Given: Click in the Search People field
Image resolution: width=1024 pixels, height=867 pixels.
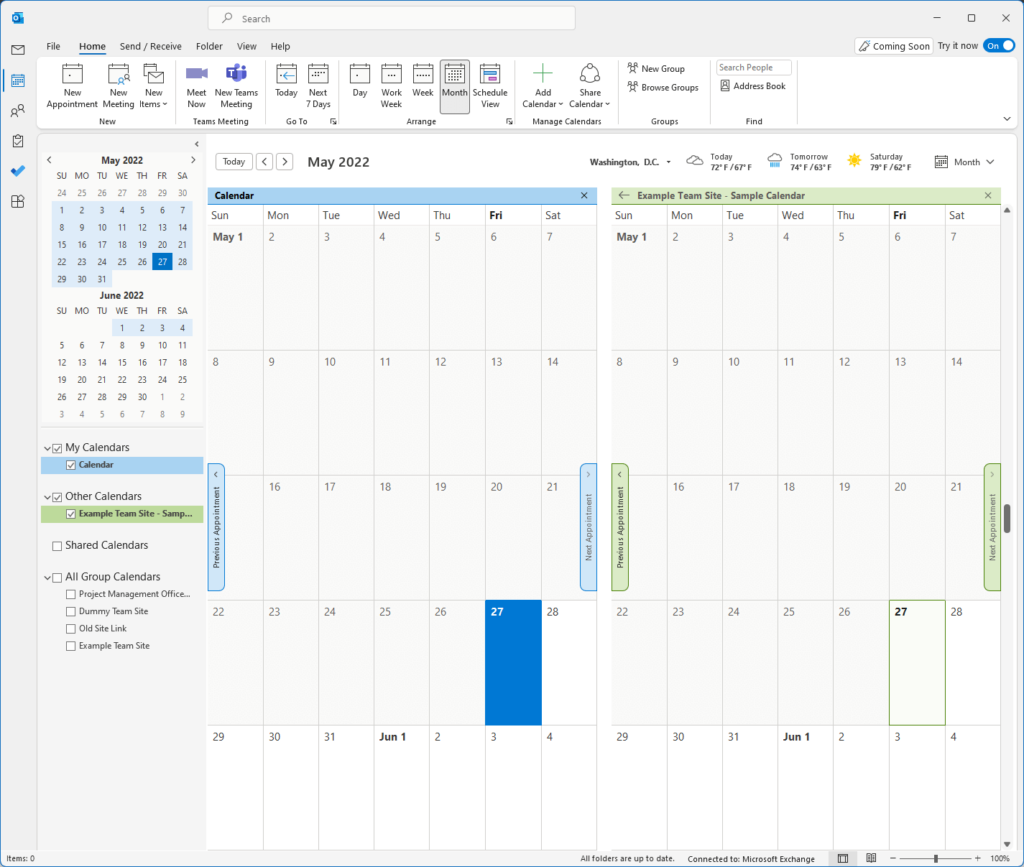Looking at the screenshot, I should (x=754, y=67).
